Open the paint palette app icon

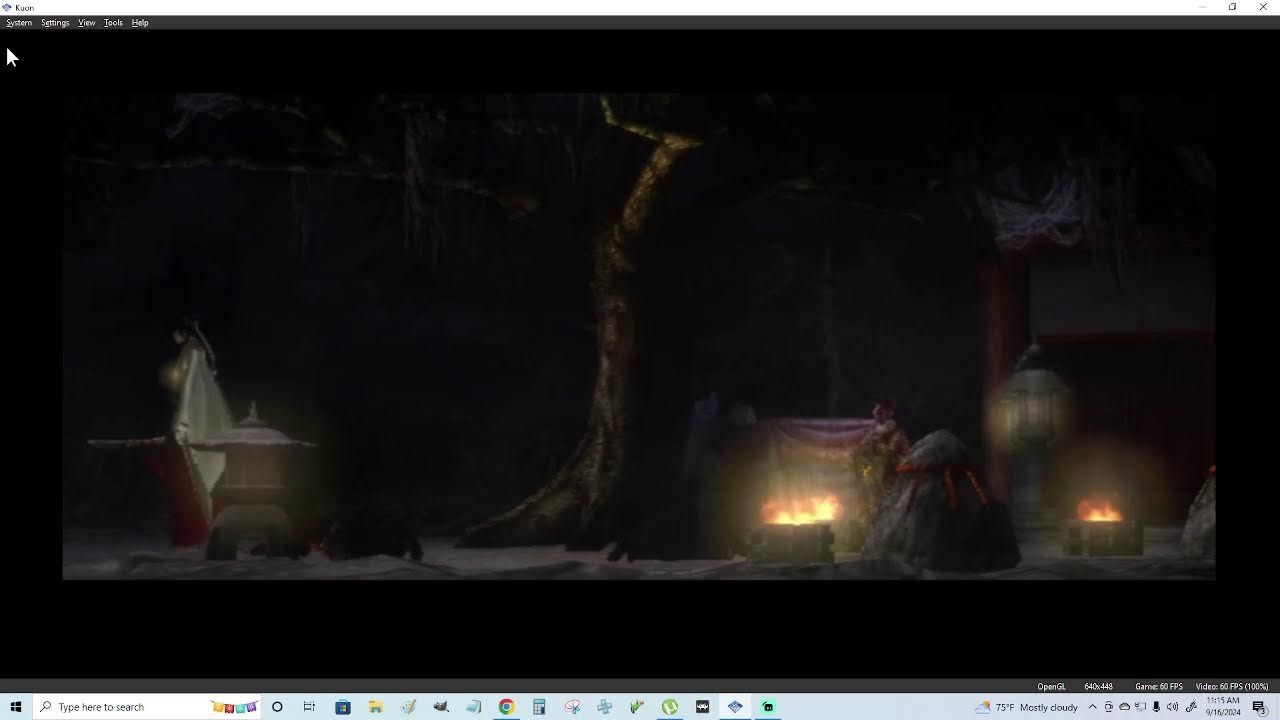(408, 707)
